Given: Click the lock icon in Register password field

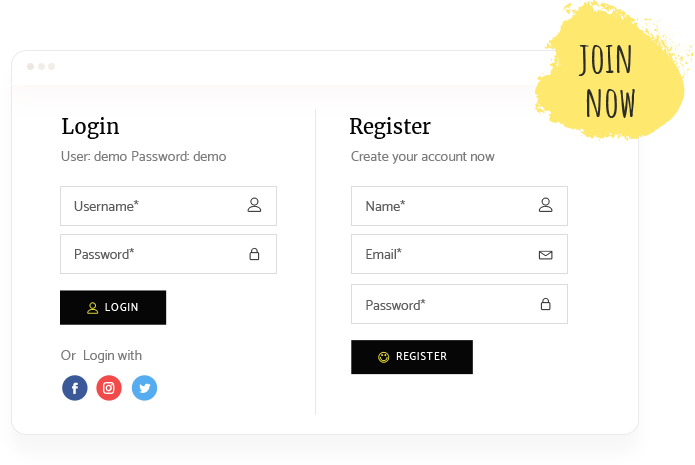Looking at the screenshot, I should coord(545,304).
